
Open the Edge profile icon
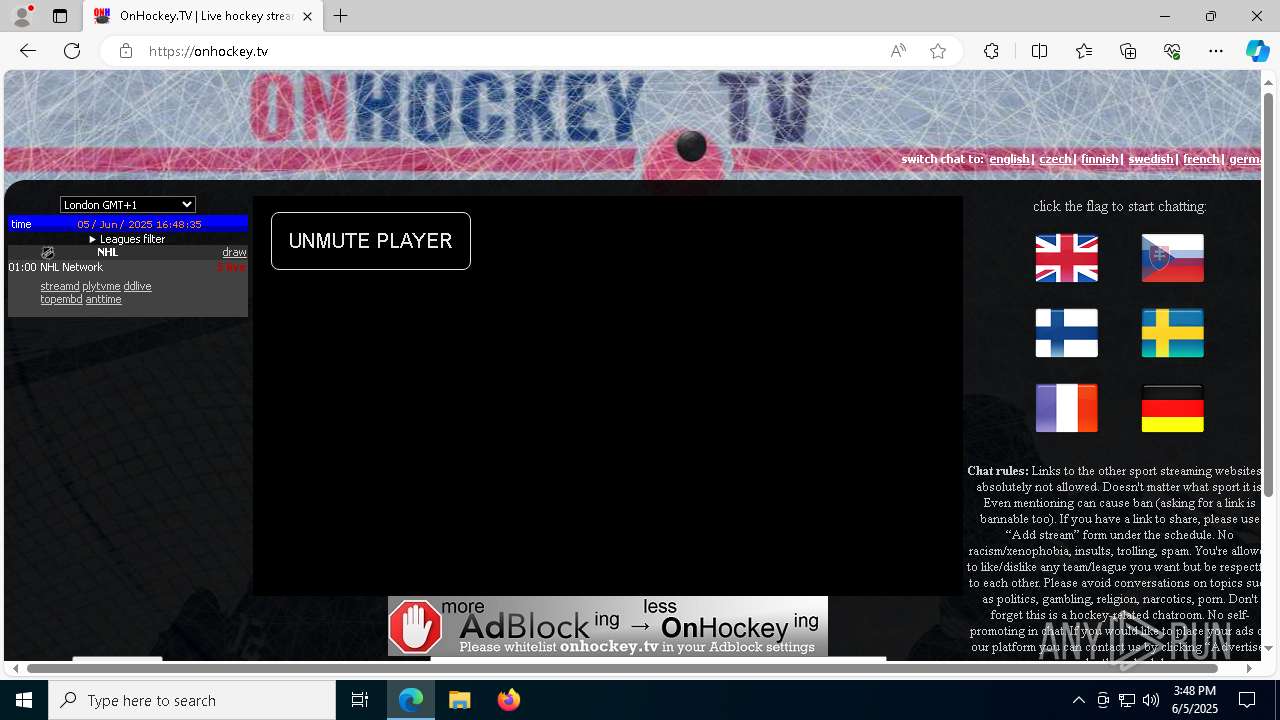[22, 16]
